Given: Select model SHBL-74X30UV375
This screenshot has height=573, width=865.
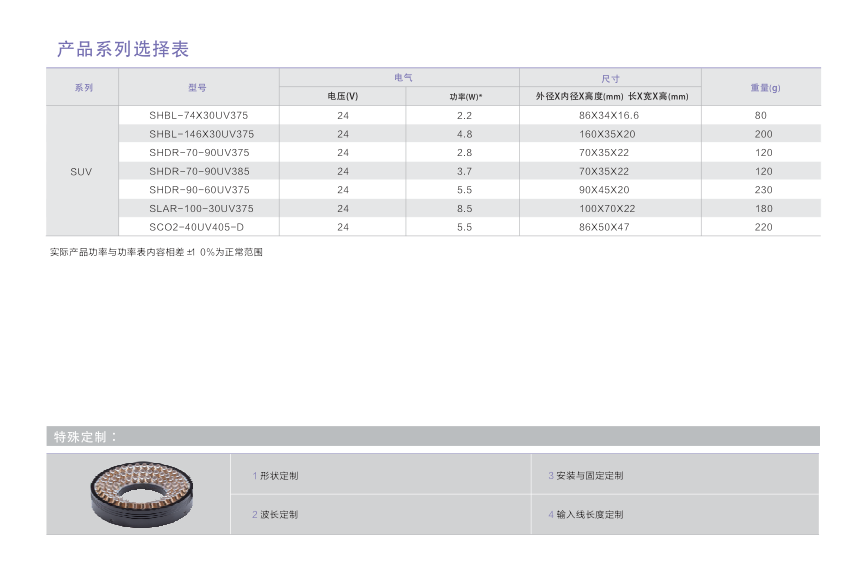Looking at the screenshot, I should (x=199, y=115).
